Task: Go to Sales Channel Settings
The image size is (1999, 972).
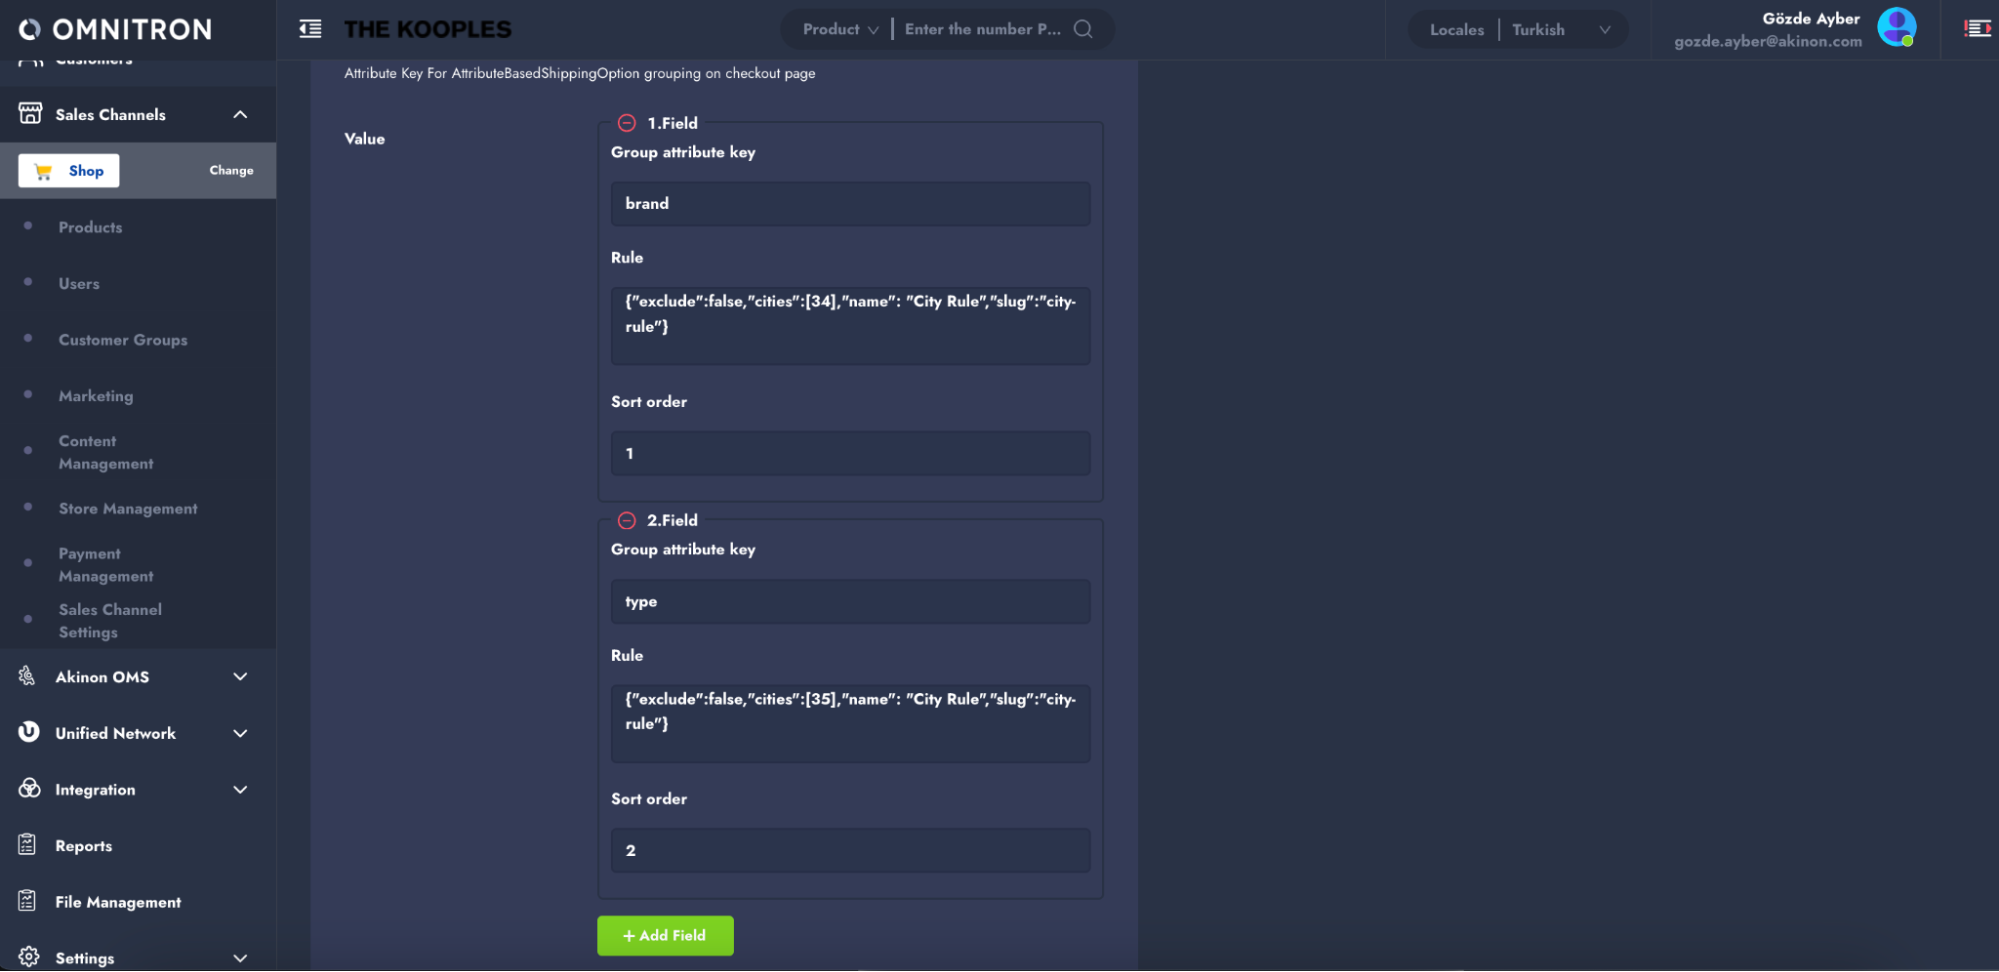Action: 109,620
